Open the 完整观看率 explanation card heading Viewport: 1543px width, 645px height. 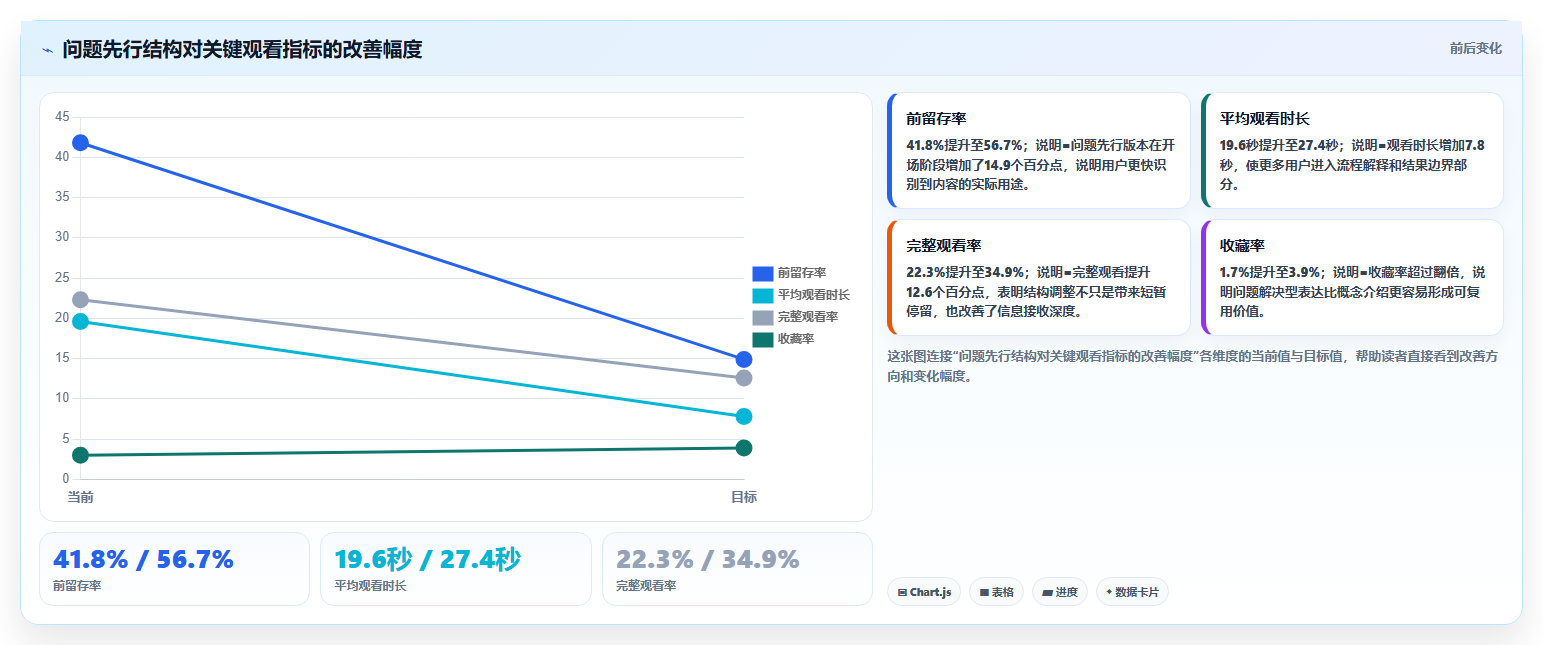(944, 245)
